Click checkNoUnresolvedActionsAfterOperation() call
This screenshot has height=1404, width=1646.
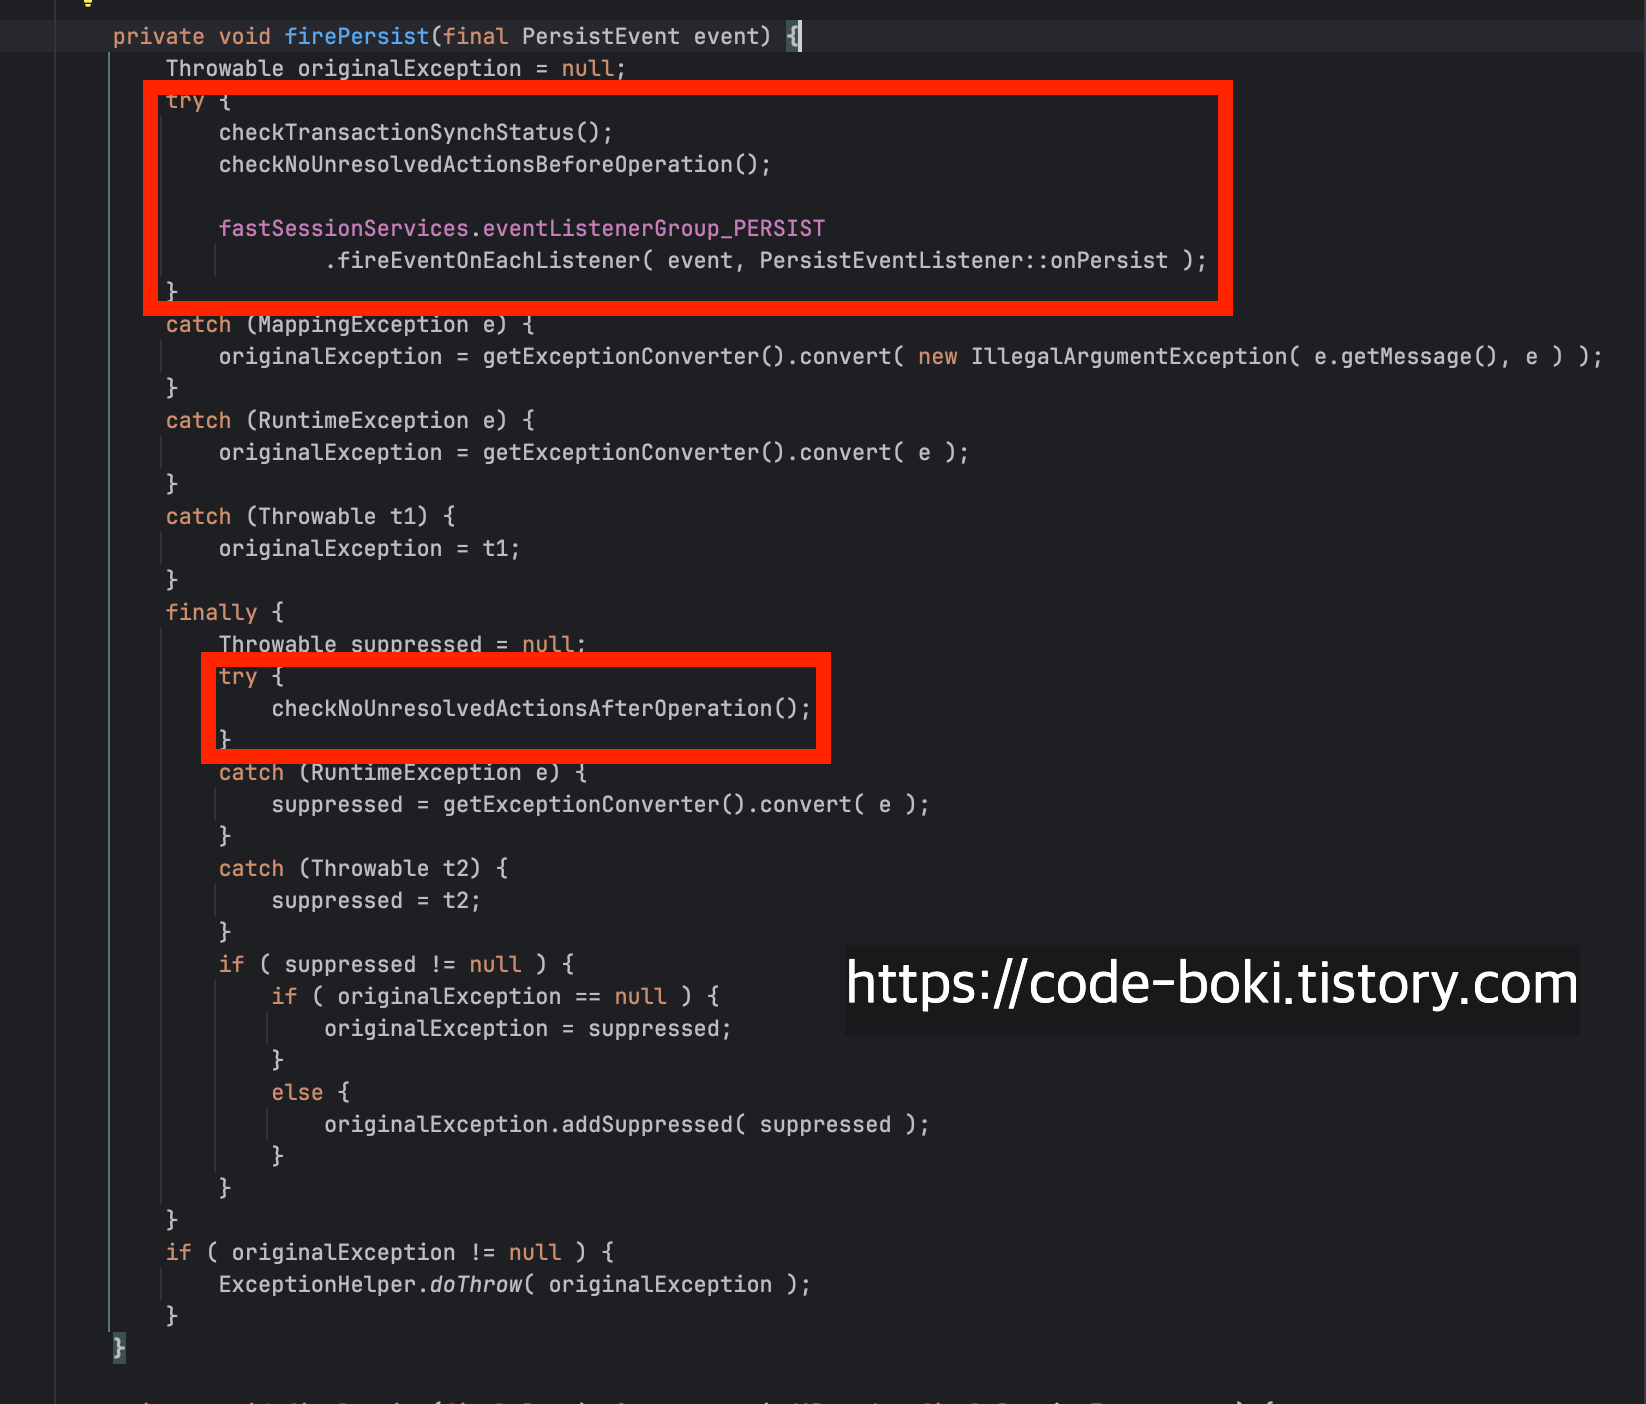coord(541,708)
